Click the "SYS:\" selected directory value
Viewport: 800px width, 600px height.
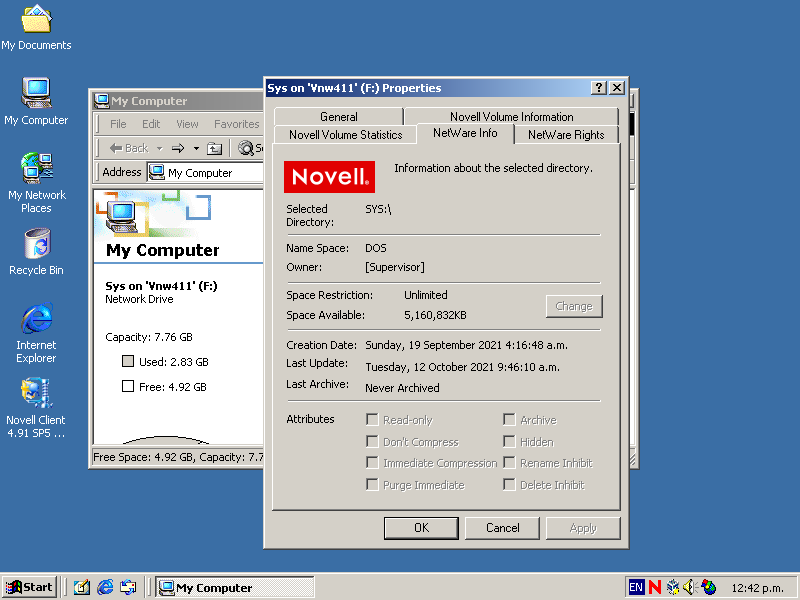coord(378,209)
